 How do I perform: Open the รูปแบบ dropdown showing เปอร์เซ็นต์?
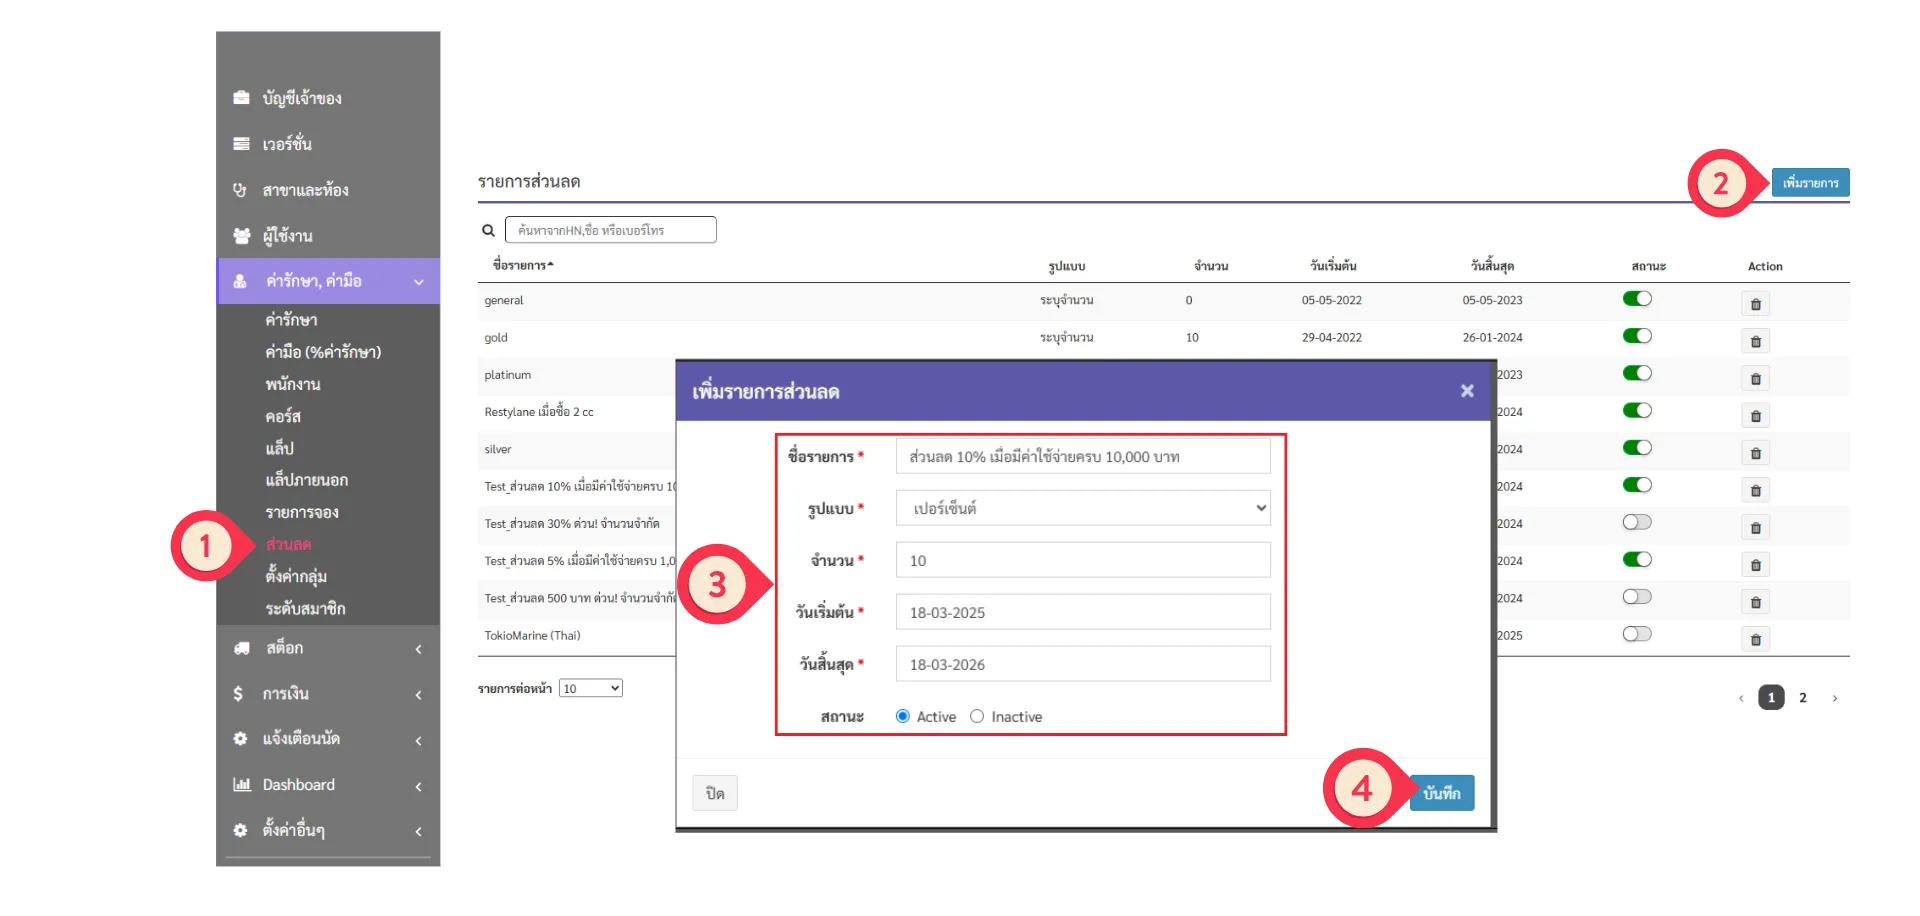1083,508
